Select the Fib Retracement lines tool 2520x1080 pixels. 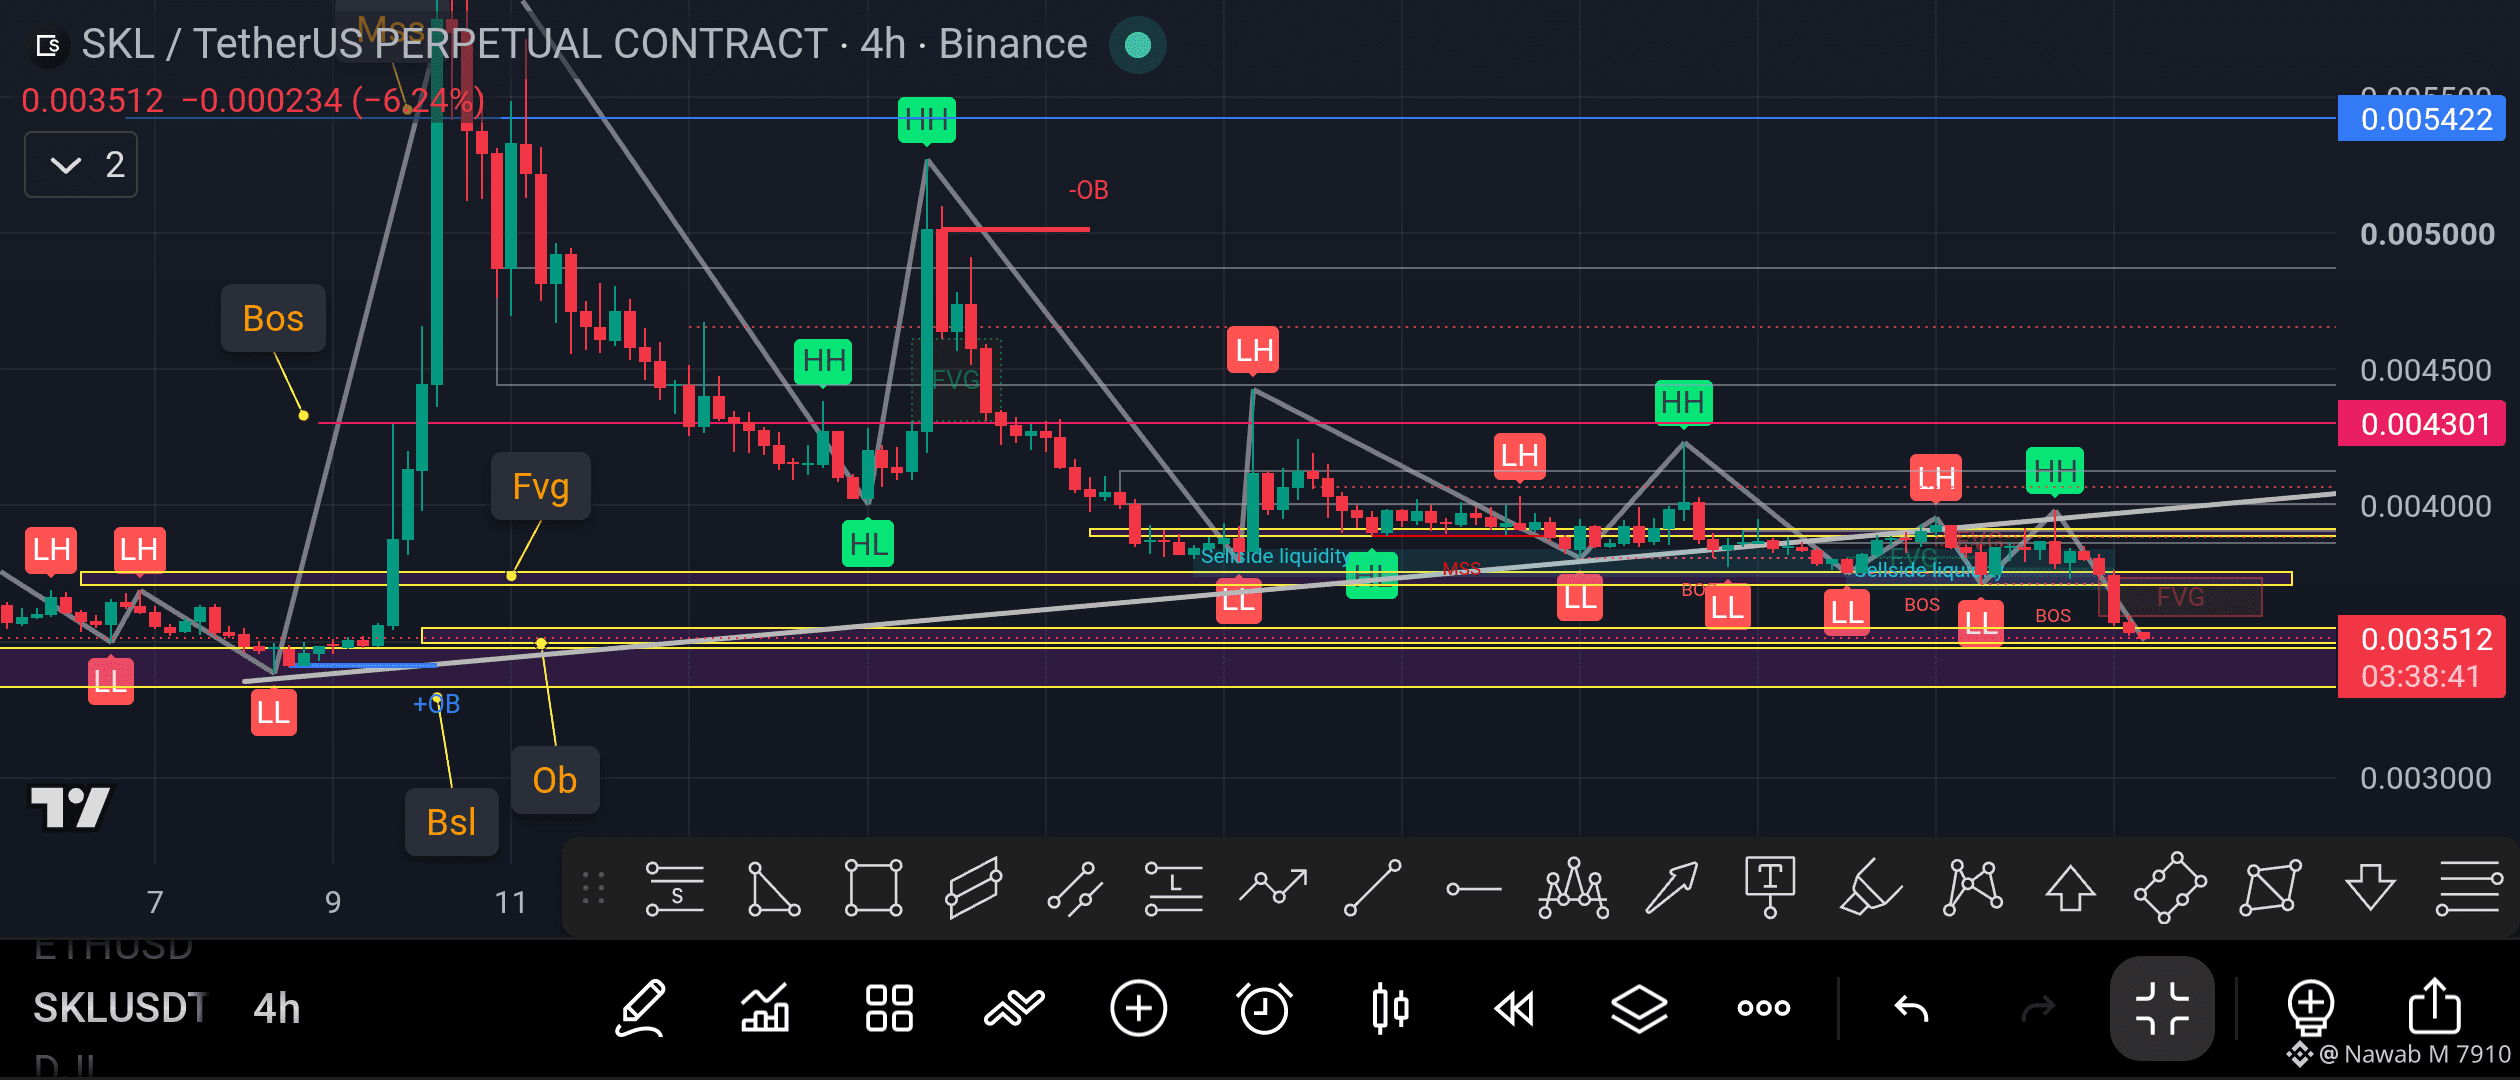pyautogui.click(x=2469, y=888)
